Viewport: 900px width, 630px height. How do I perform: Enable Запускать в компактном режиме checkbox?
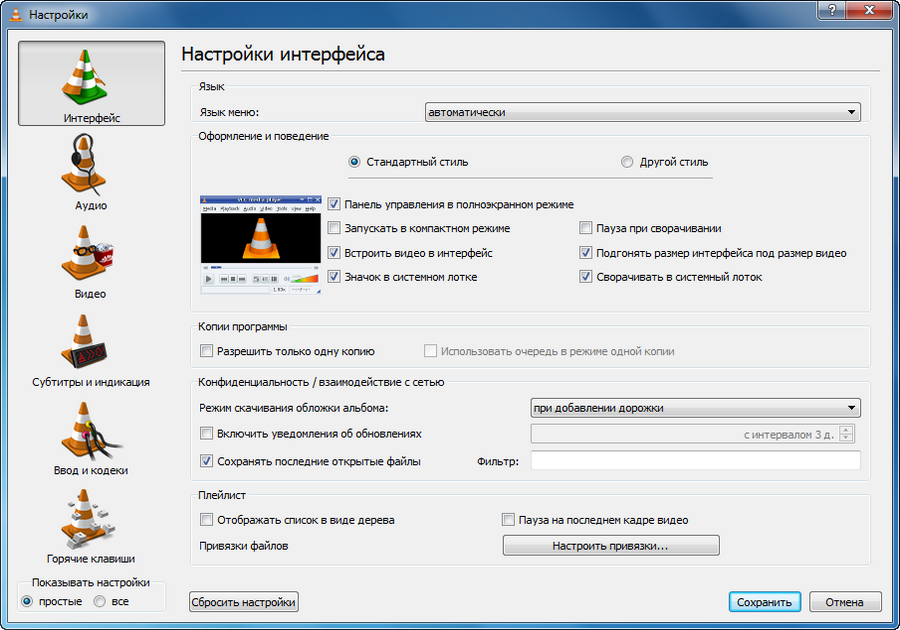pyautogui.click(x=335, y=229)
